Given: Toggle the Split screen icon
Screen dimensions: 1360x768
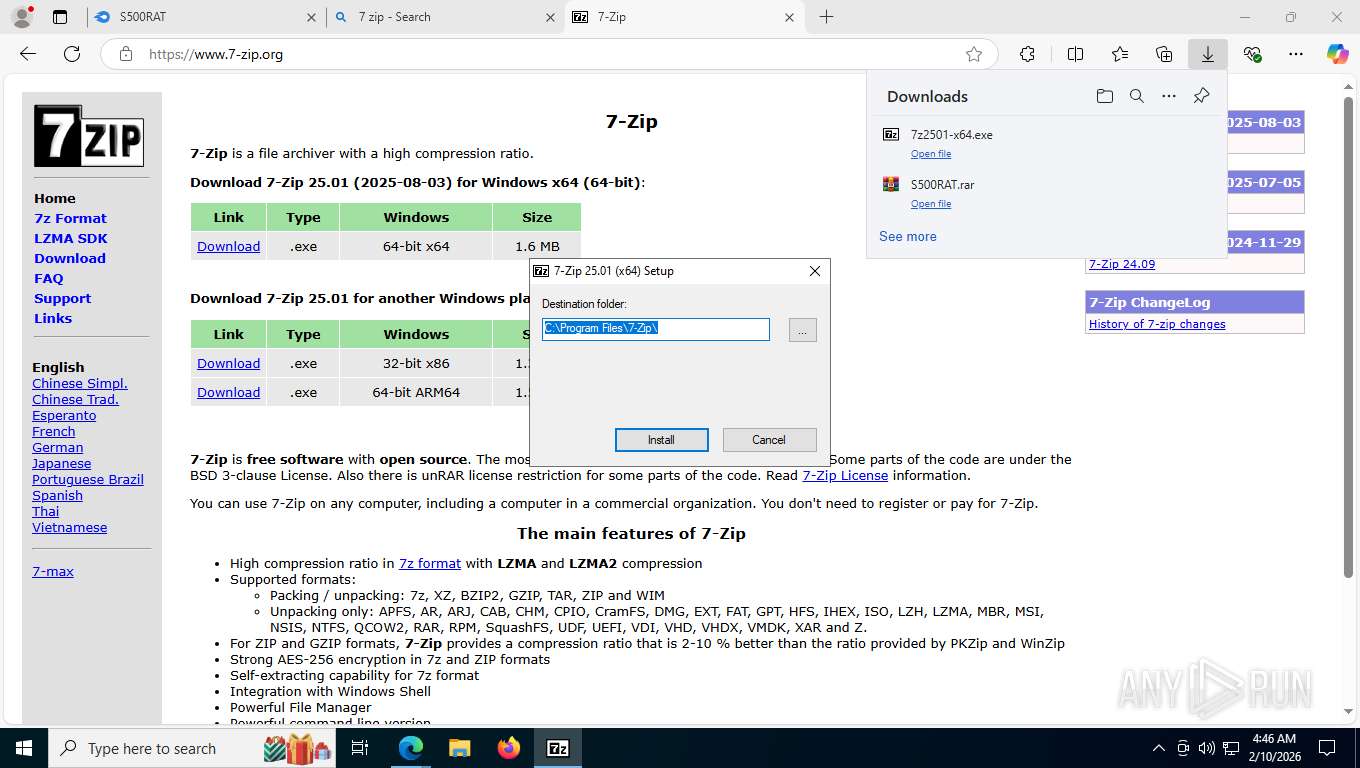Looking at the screenshot, I should 1075,54.
